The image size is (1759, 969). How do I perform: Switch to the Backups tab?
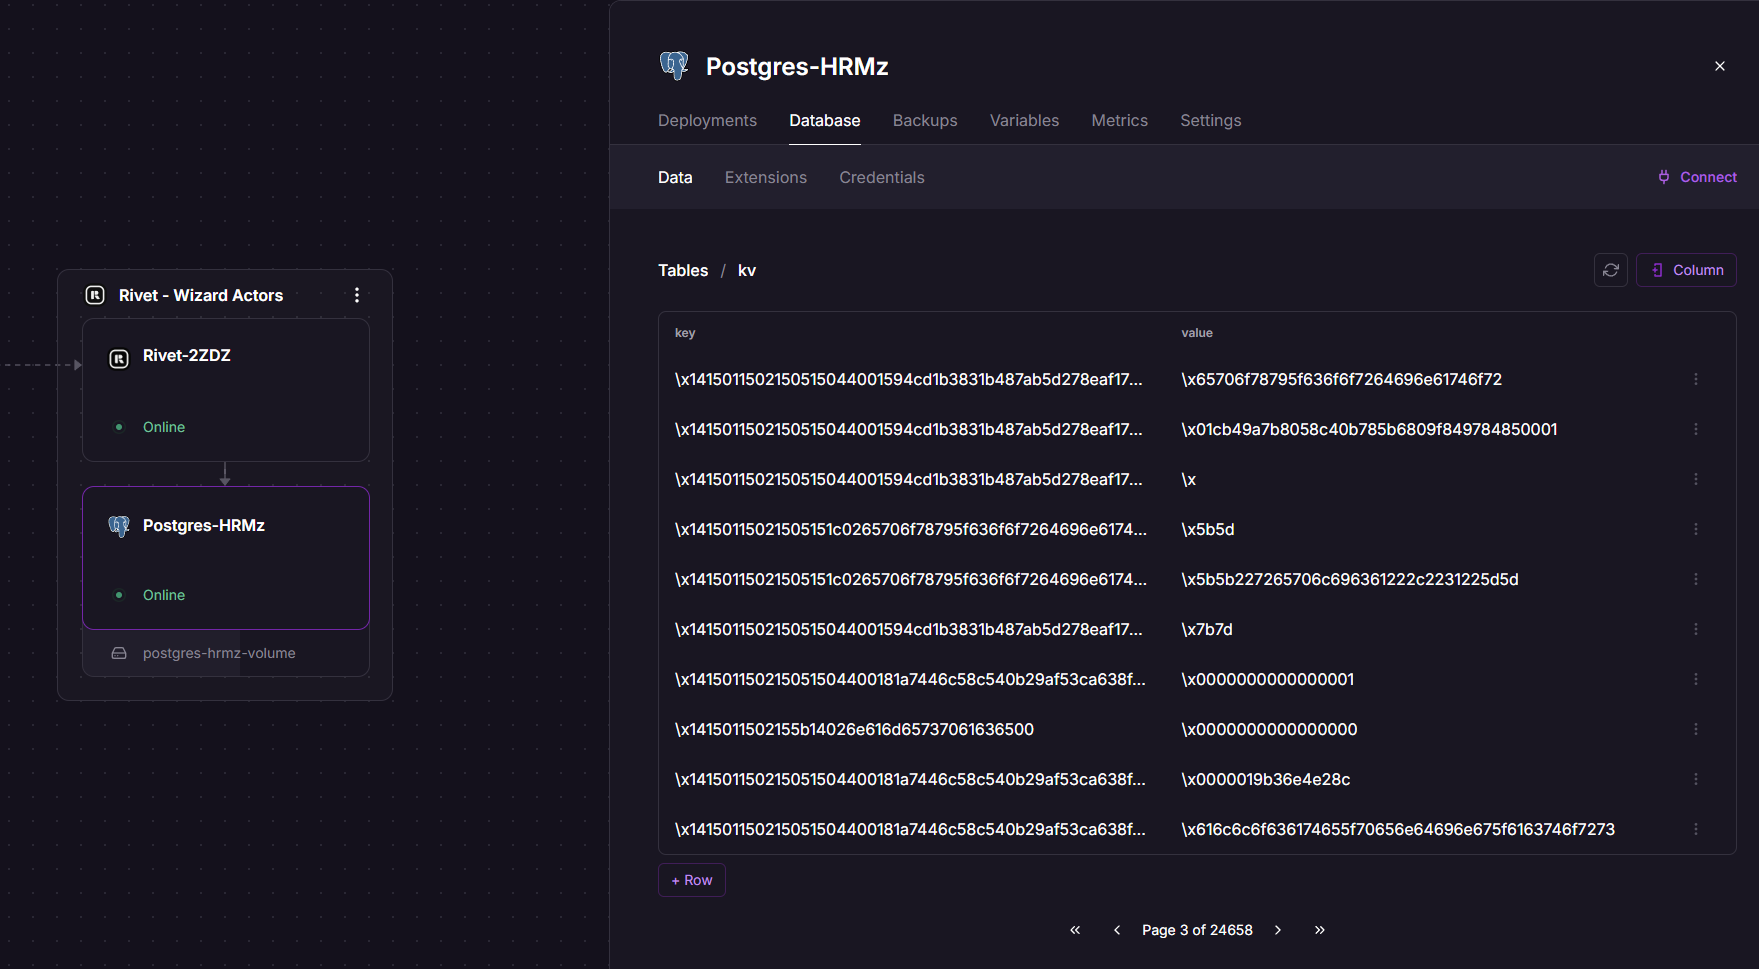pyautogui.click(x=925, y=120)
